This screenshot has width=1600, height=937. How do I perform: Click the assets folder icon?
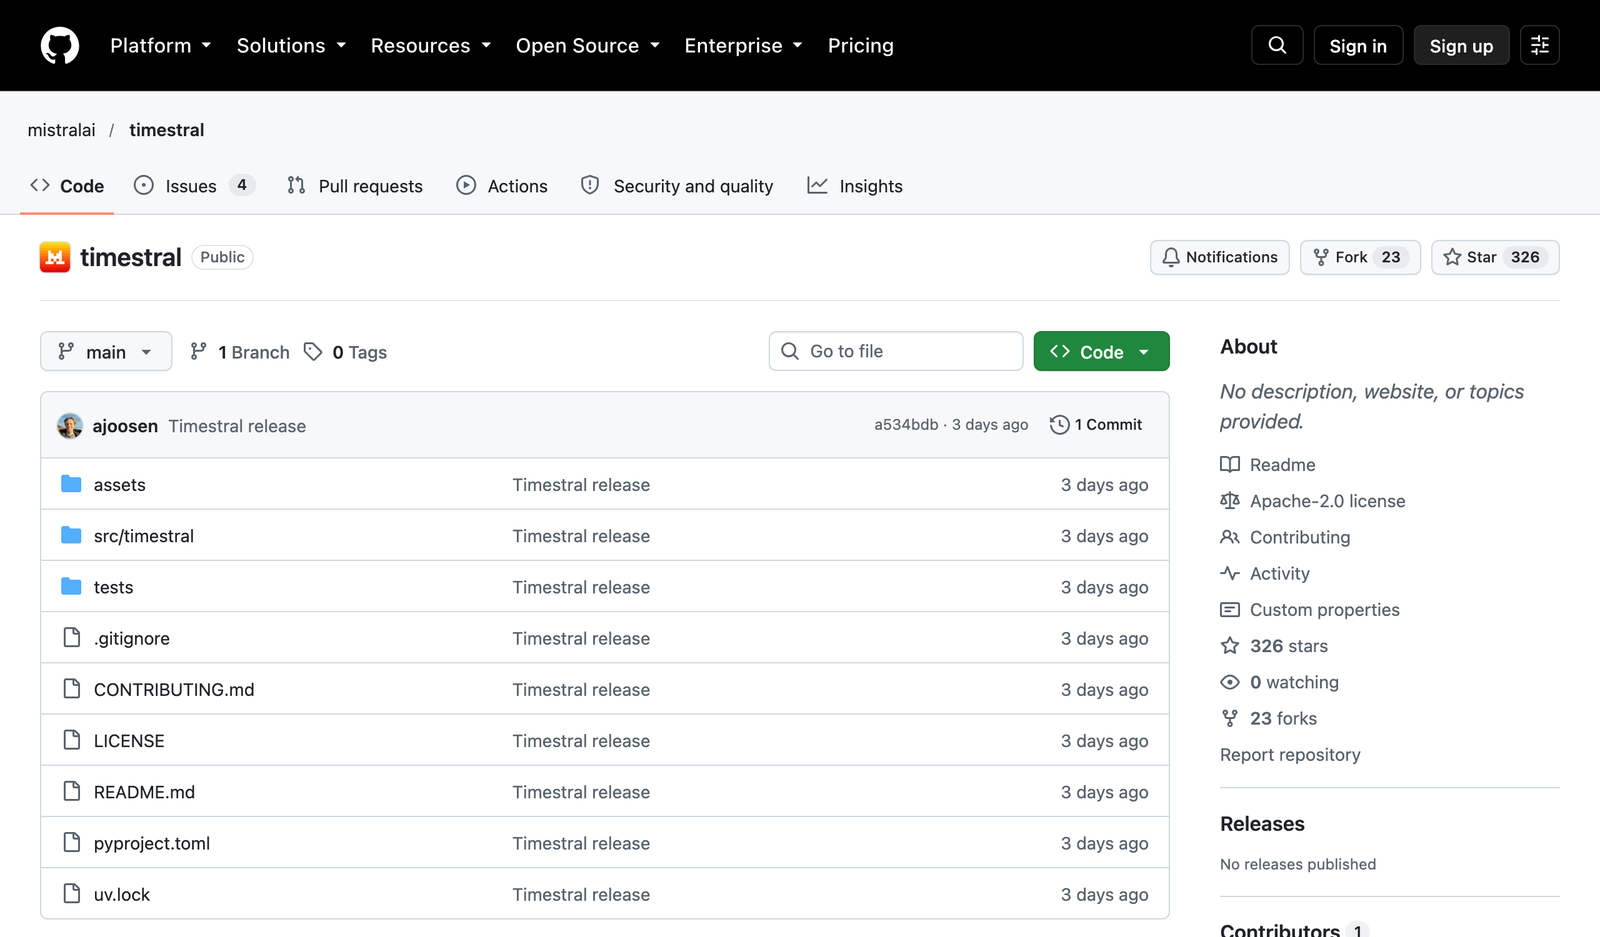pos(71,484)
